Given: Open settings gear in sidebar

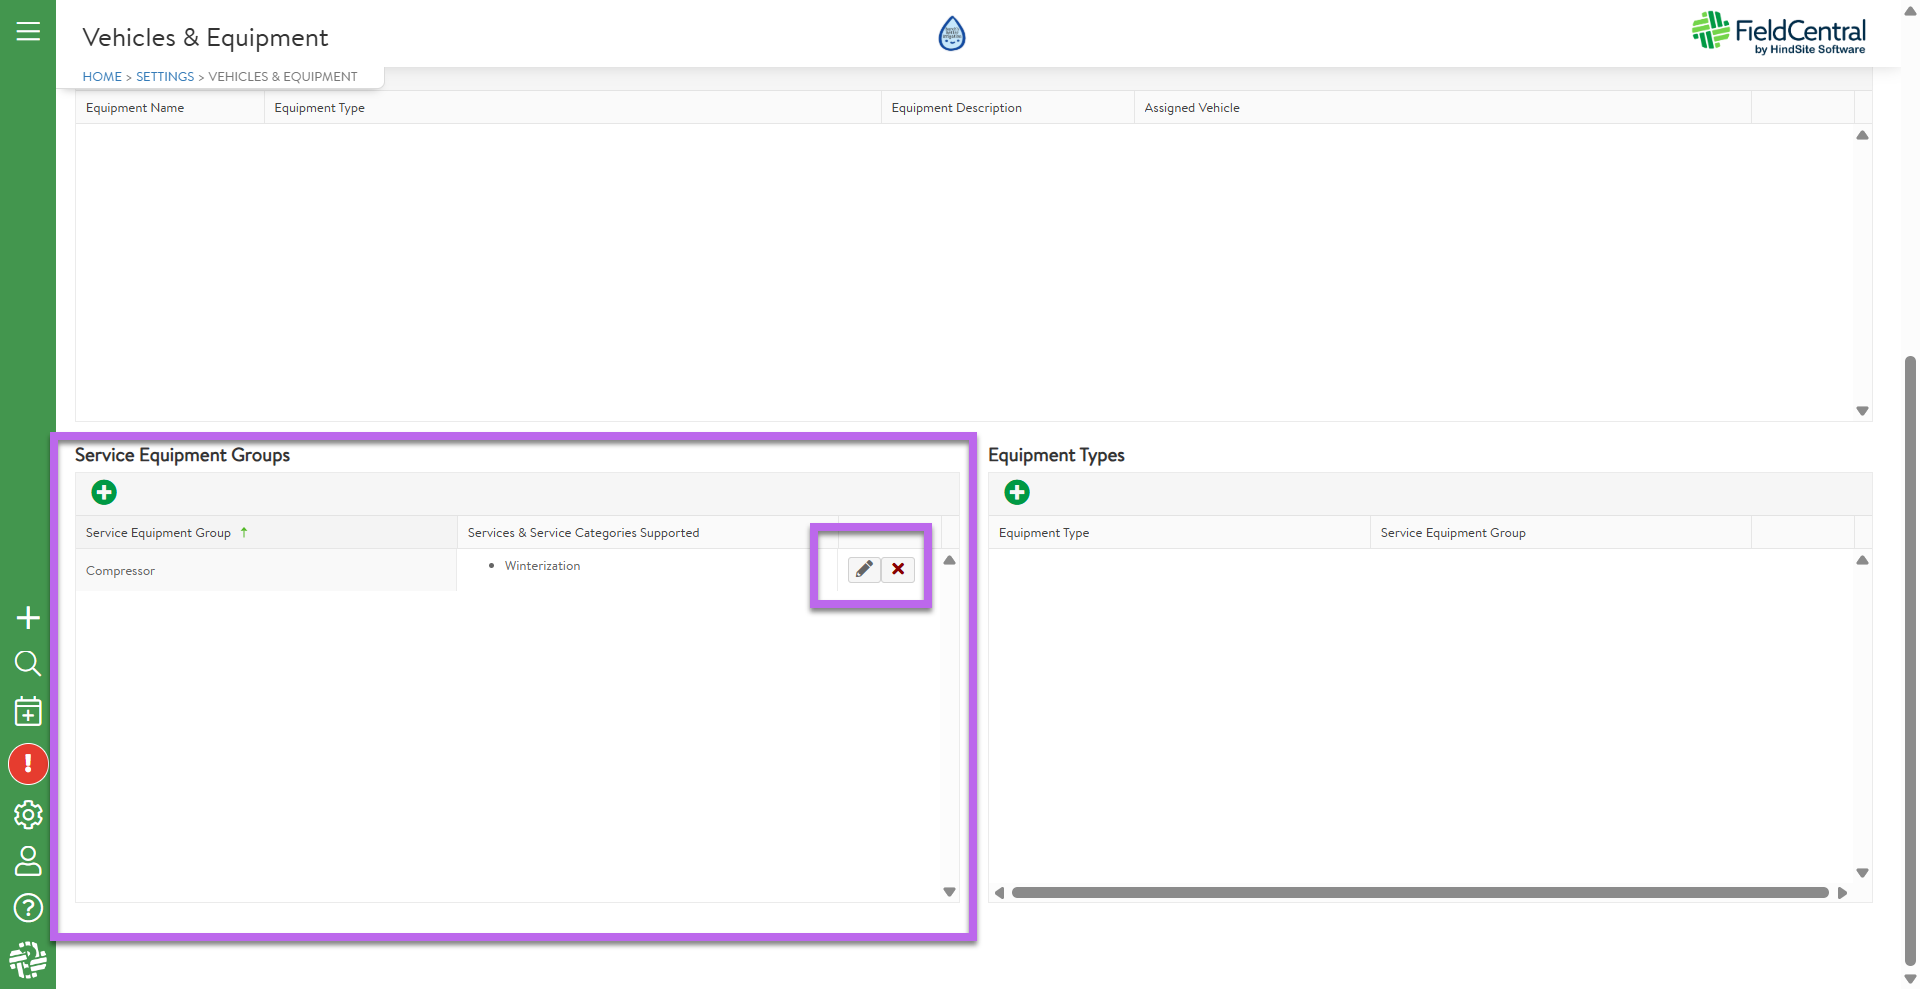Looking at the screenshot, I should [28, 815].
